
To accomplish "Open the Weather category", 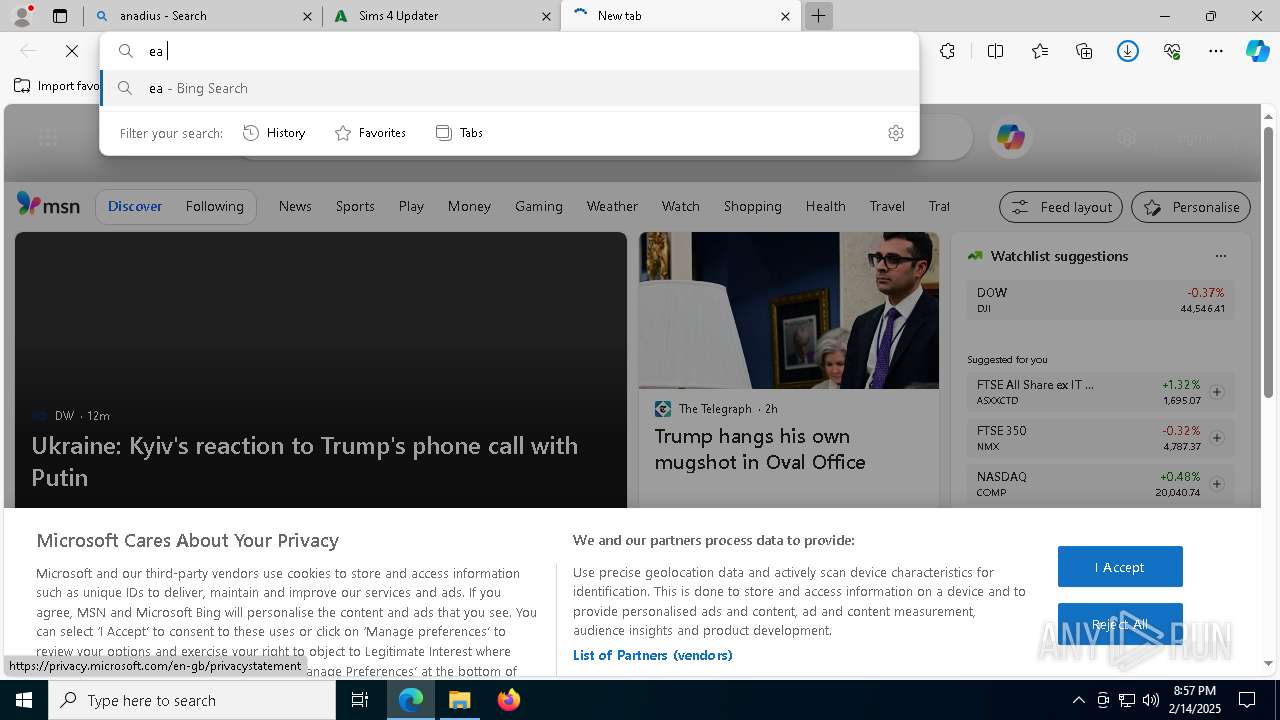I will (x=612, y=206).
